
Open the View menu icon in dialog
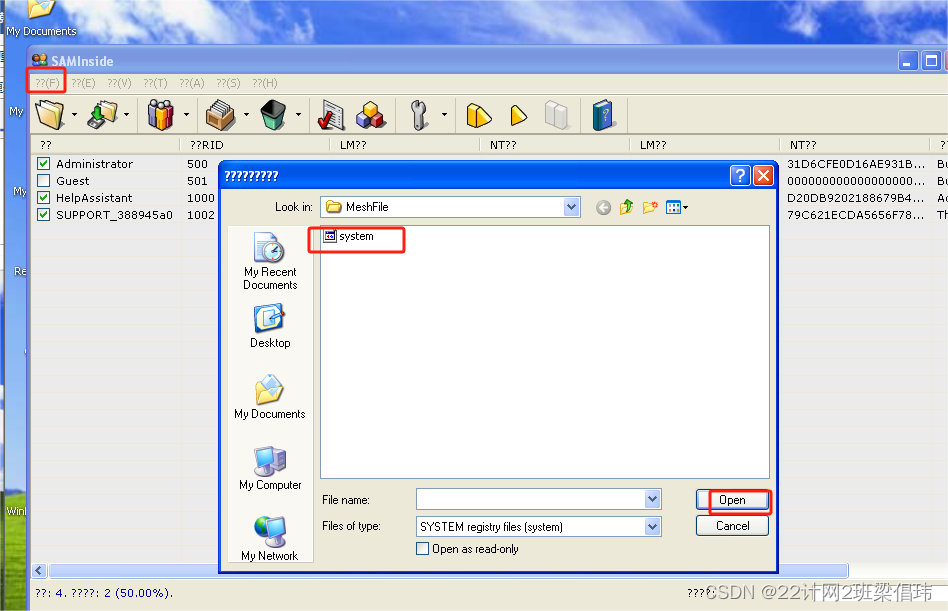(x=677, y=207)
